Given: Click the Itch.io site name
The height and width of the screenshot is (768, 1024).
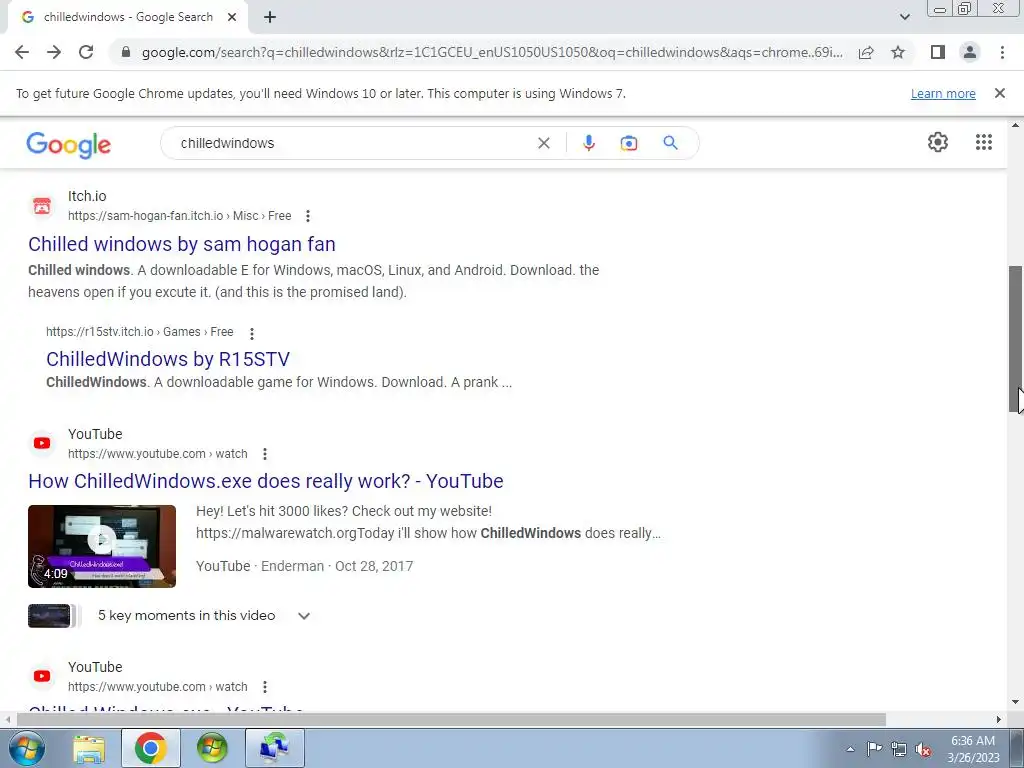Looking at the screenshot, I should [x=87, y=196].
